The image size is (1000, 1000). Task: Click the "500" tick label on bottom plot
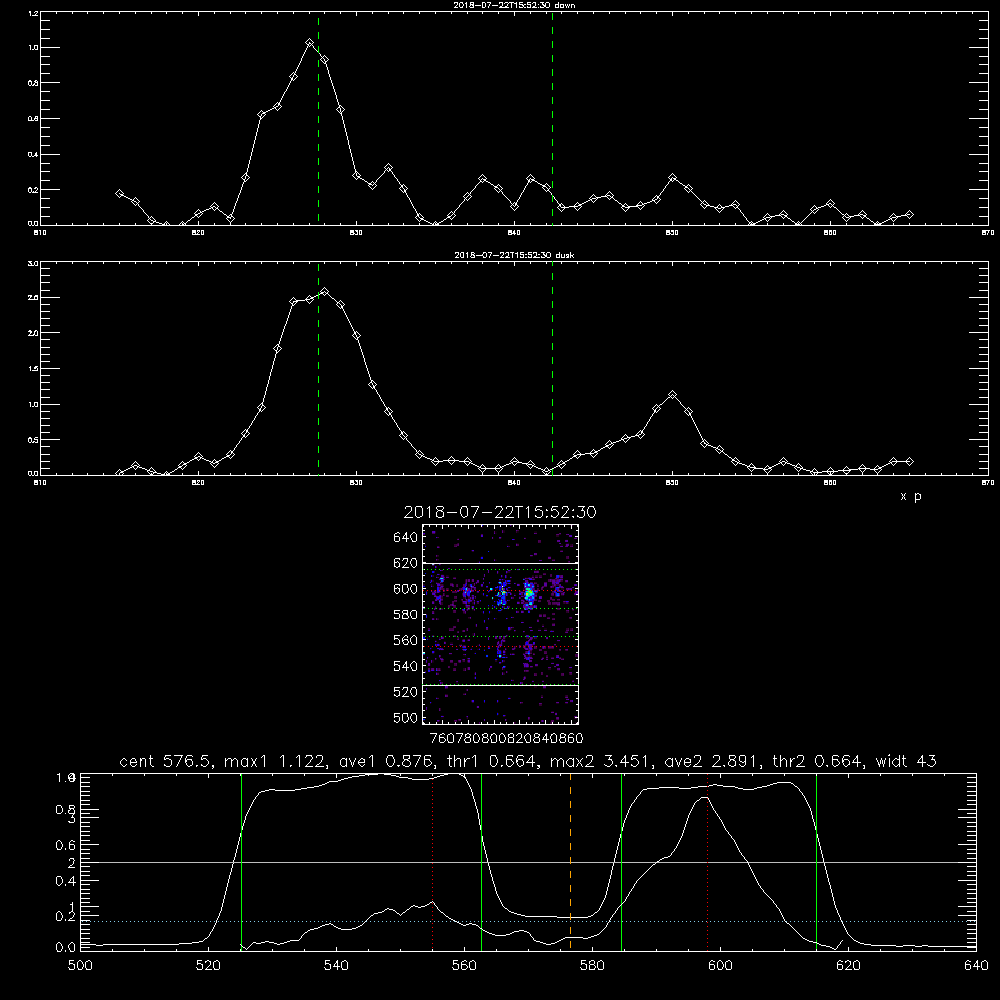80,966
